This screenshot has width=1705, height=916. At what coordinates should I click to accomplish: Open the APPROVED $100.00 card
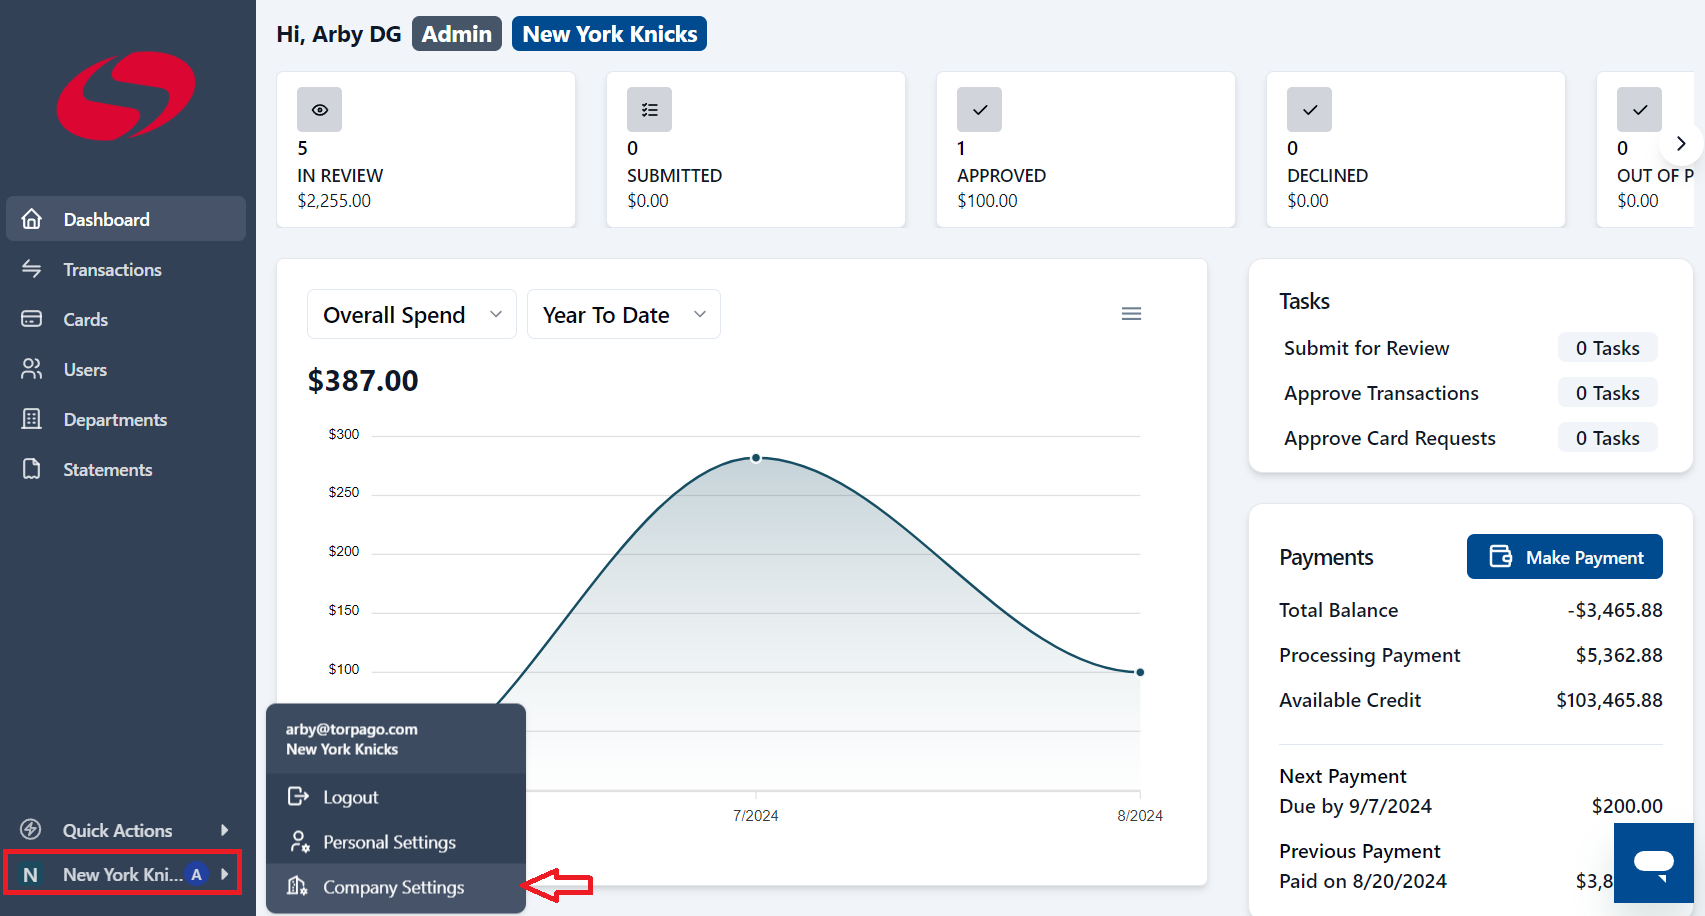pos(1086,149)
